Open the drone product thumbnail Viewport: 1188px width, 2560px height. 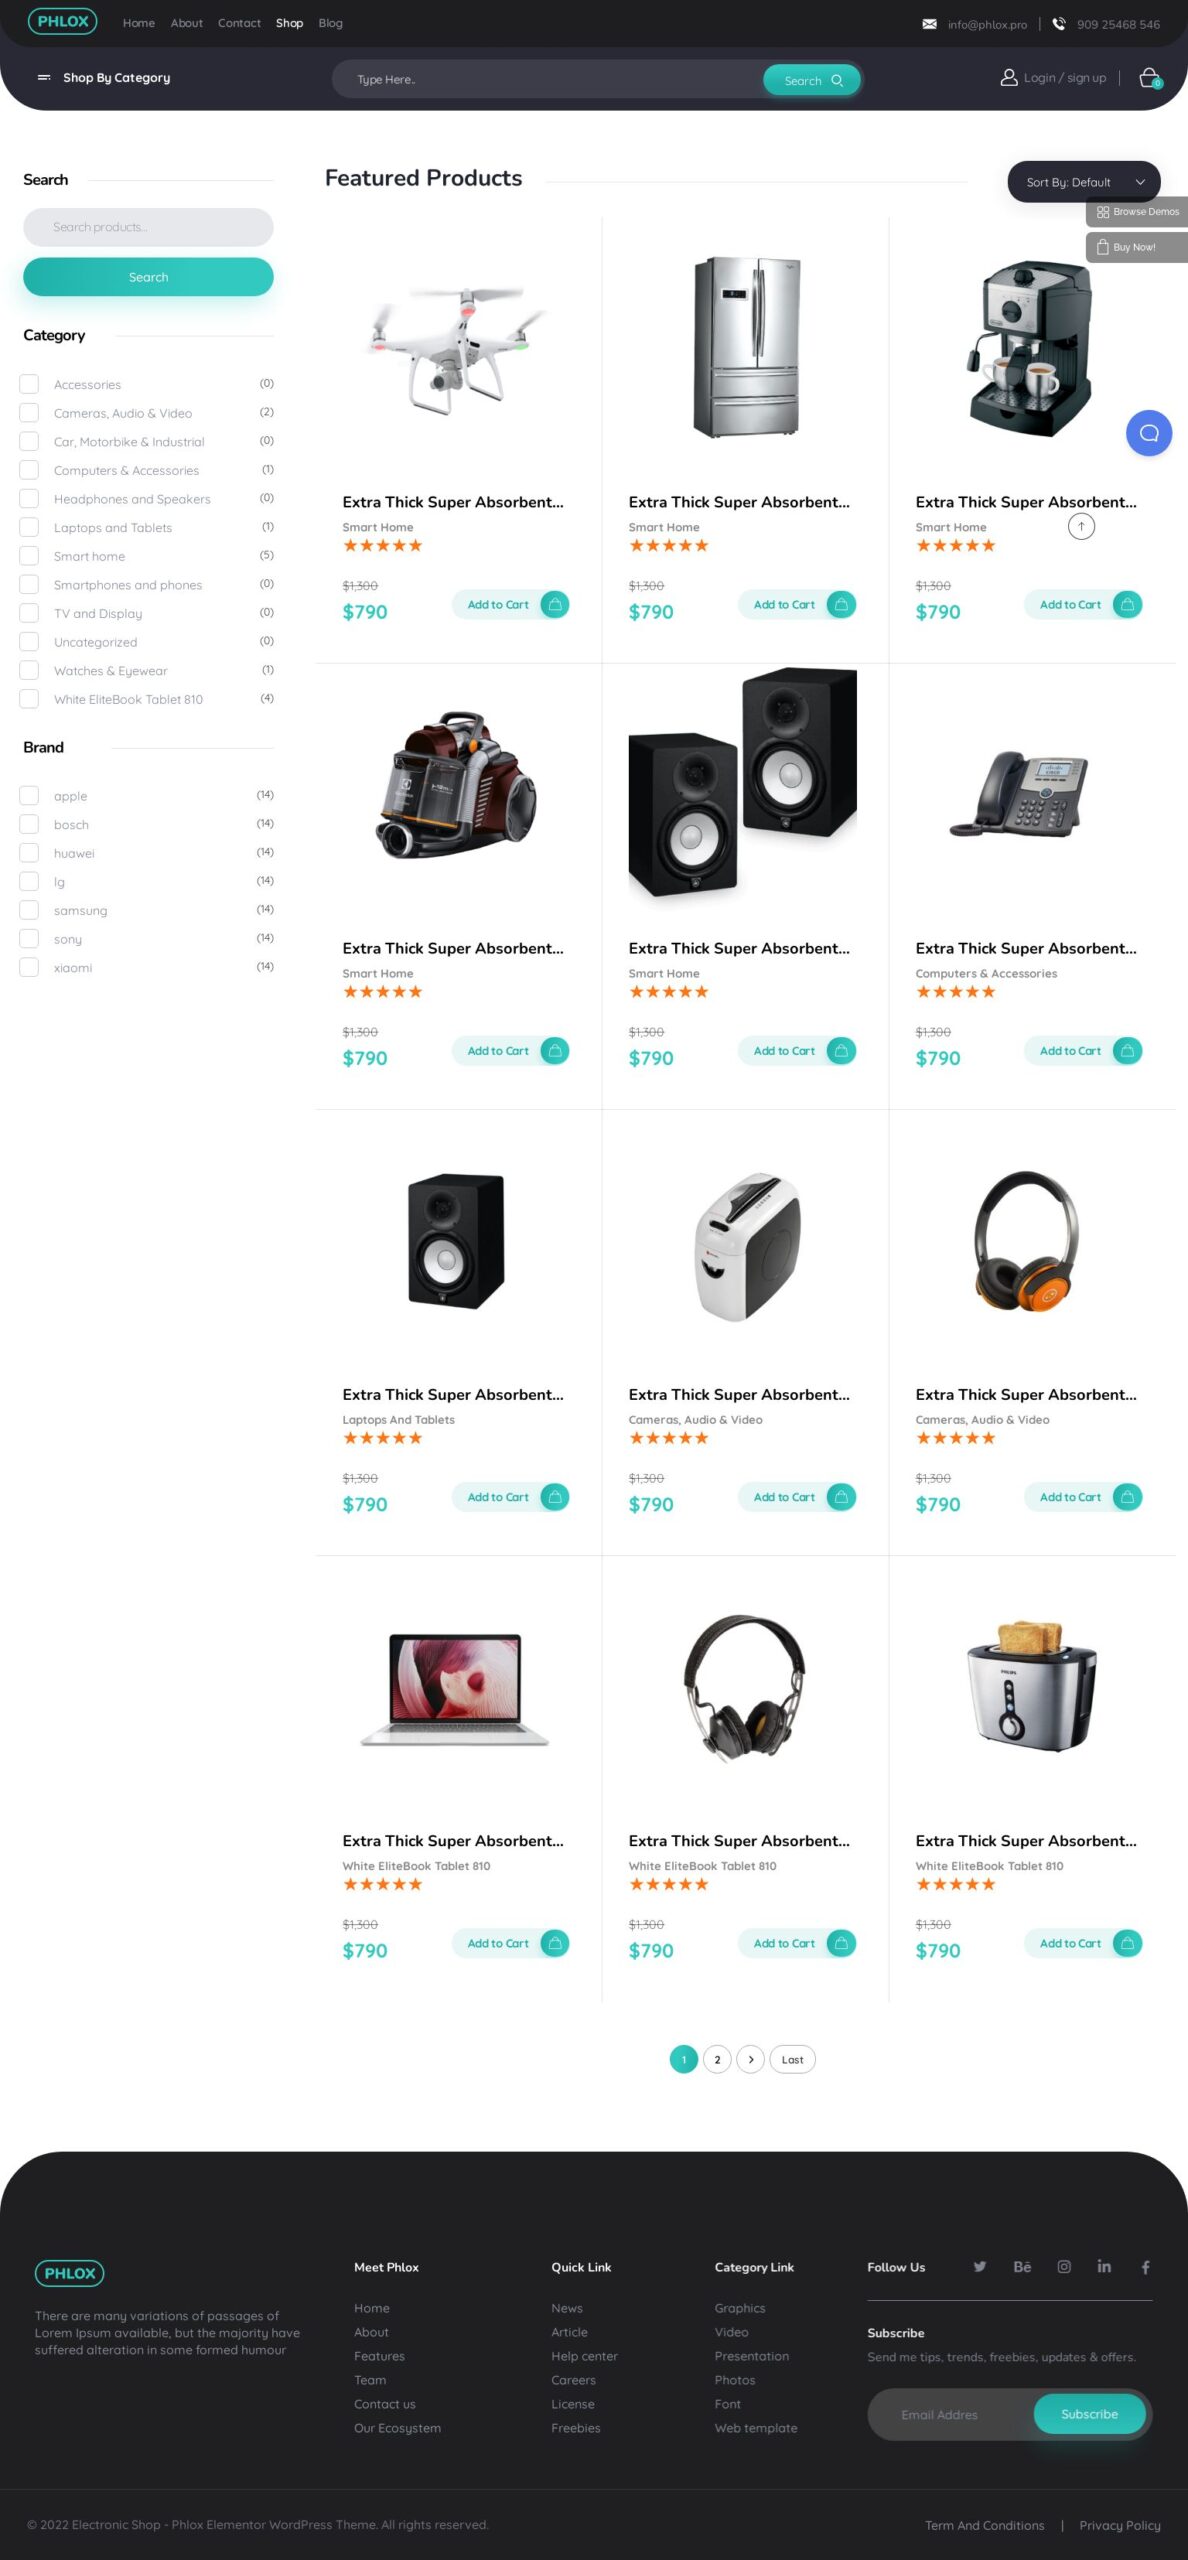458,348
